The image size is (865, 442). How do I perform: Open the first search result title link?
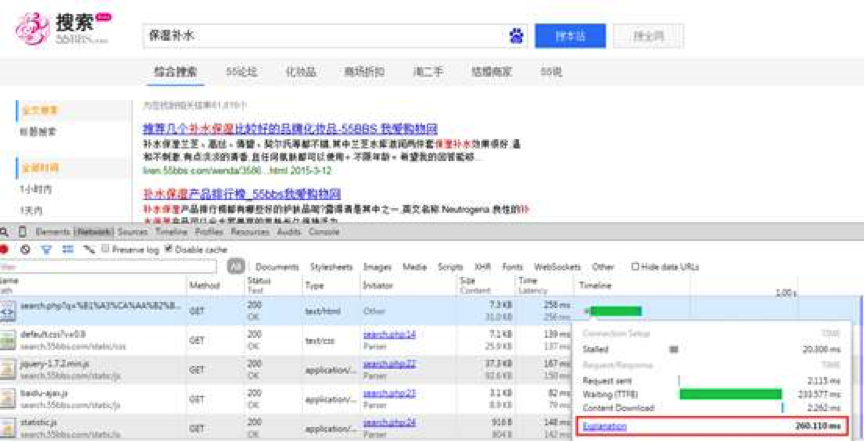pyautogui.click(x=290, y=129)
